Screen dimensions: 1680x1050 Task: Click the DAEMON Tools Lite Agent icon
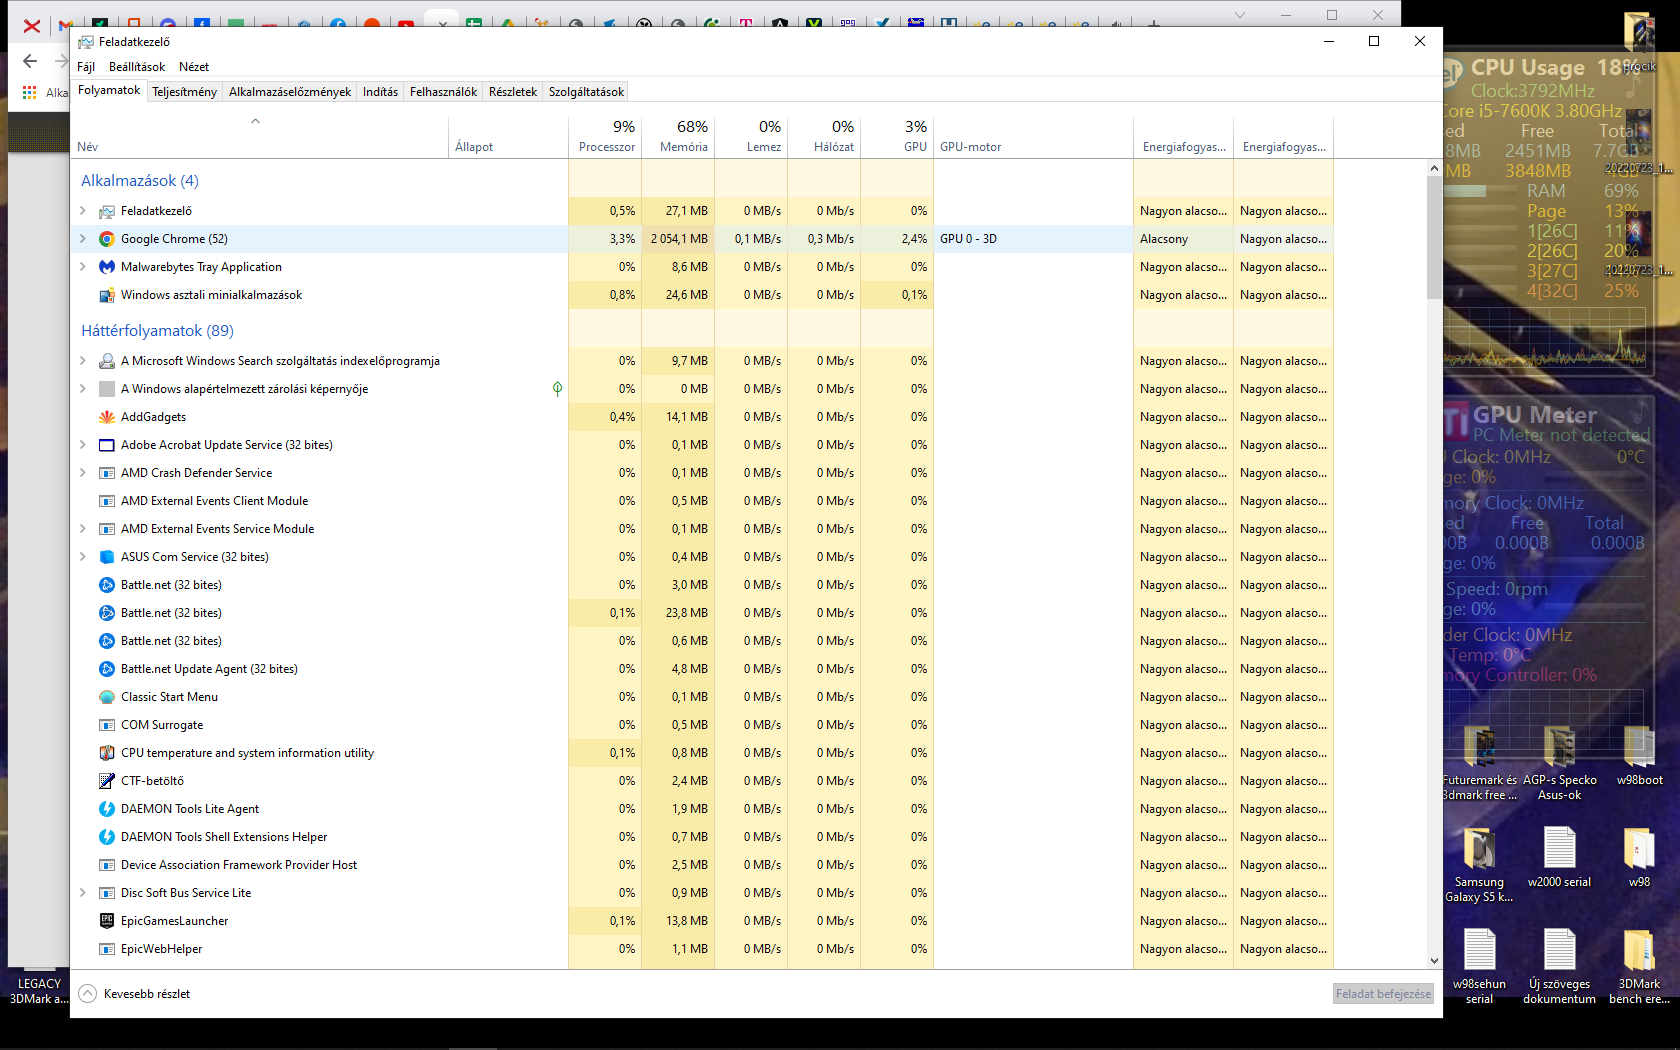[107, 809]
